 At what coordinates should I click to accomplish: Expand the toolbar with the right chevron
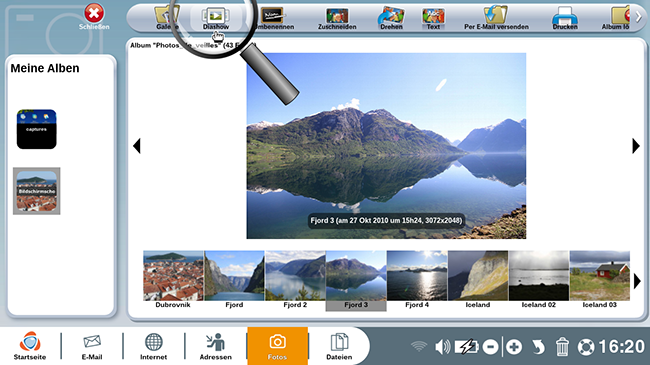click(639, 17)
